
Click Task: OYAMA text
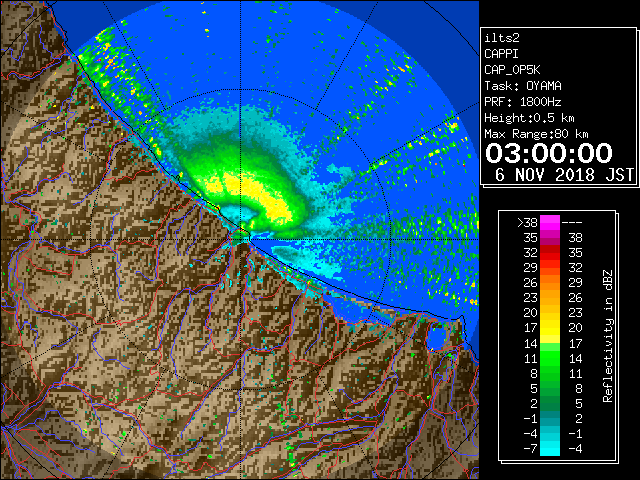point(523,86)
